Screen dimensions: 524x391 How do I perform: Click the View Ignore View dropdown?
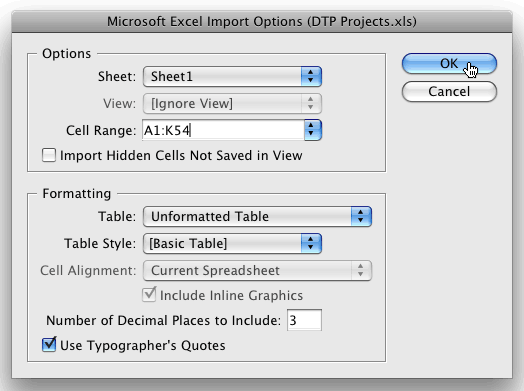tap(232, 103)
